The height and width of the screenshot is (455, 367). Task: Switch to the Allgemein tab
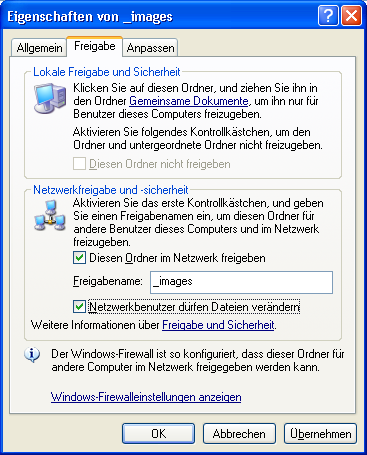click(39, 48)
